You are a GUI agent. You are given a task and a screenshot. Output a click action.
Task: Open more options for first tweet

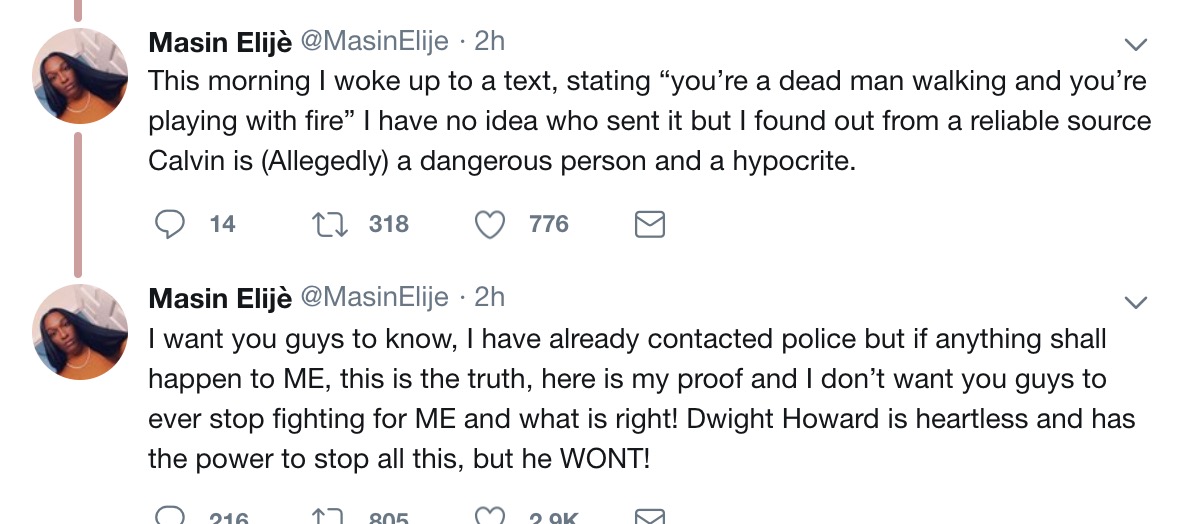1136,45
